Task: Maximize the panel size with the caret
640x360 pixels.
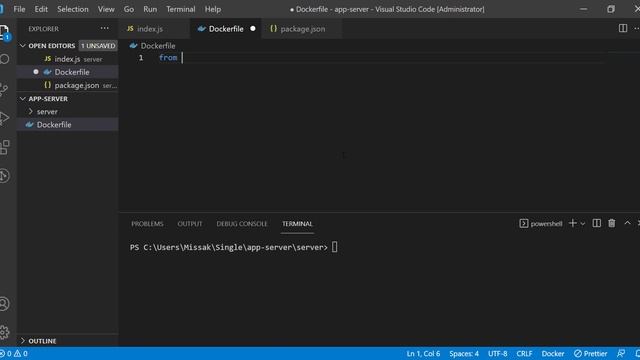Action: click(627, 223)
